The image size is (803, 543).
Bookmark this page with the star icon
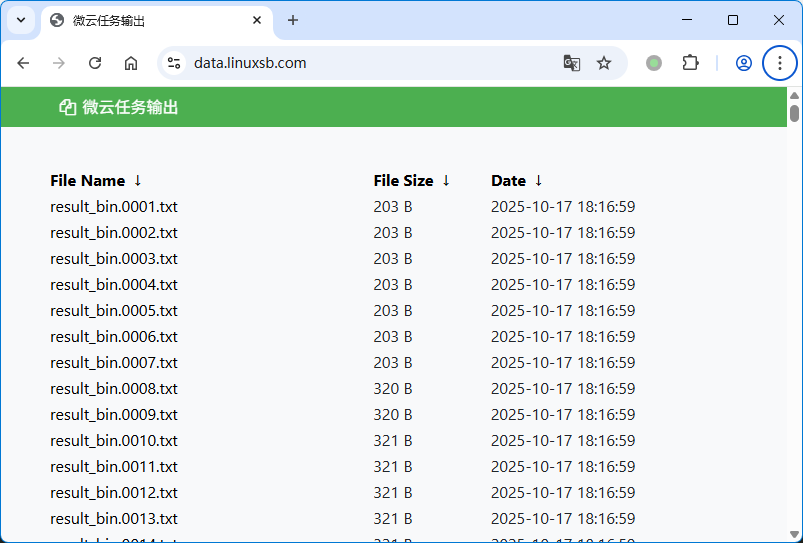pyautogui.click(x=604, y=63)
